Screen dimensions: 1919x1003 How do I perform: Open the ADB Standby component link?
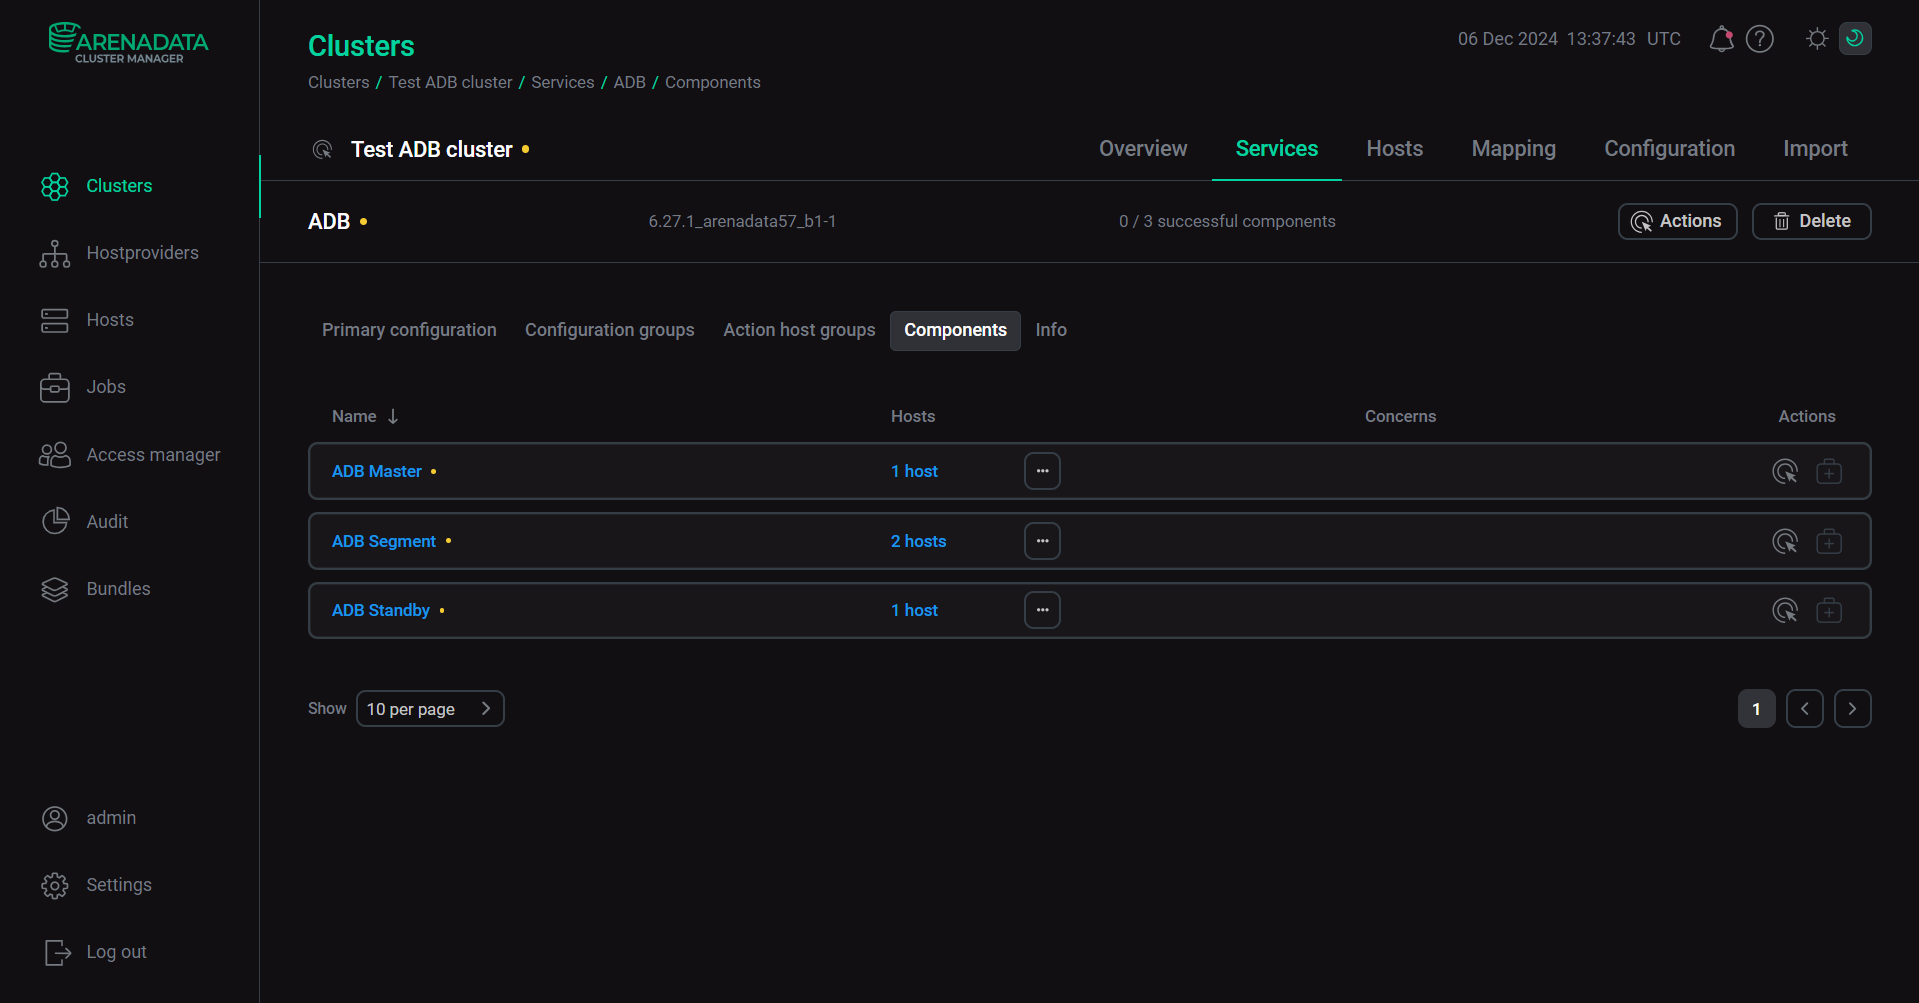(x=381, y=610)
